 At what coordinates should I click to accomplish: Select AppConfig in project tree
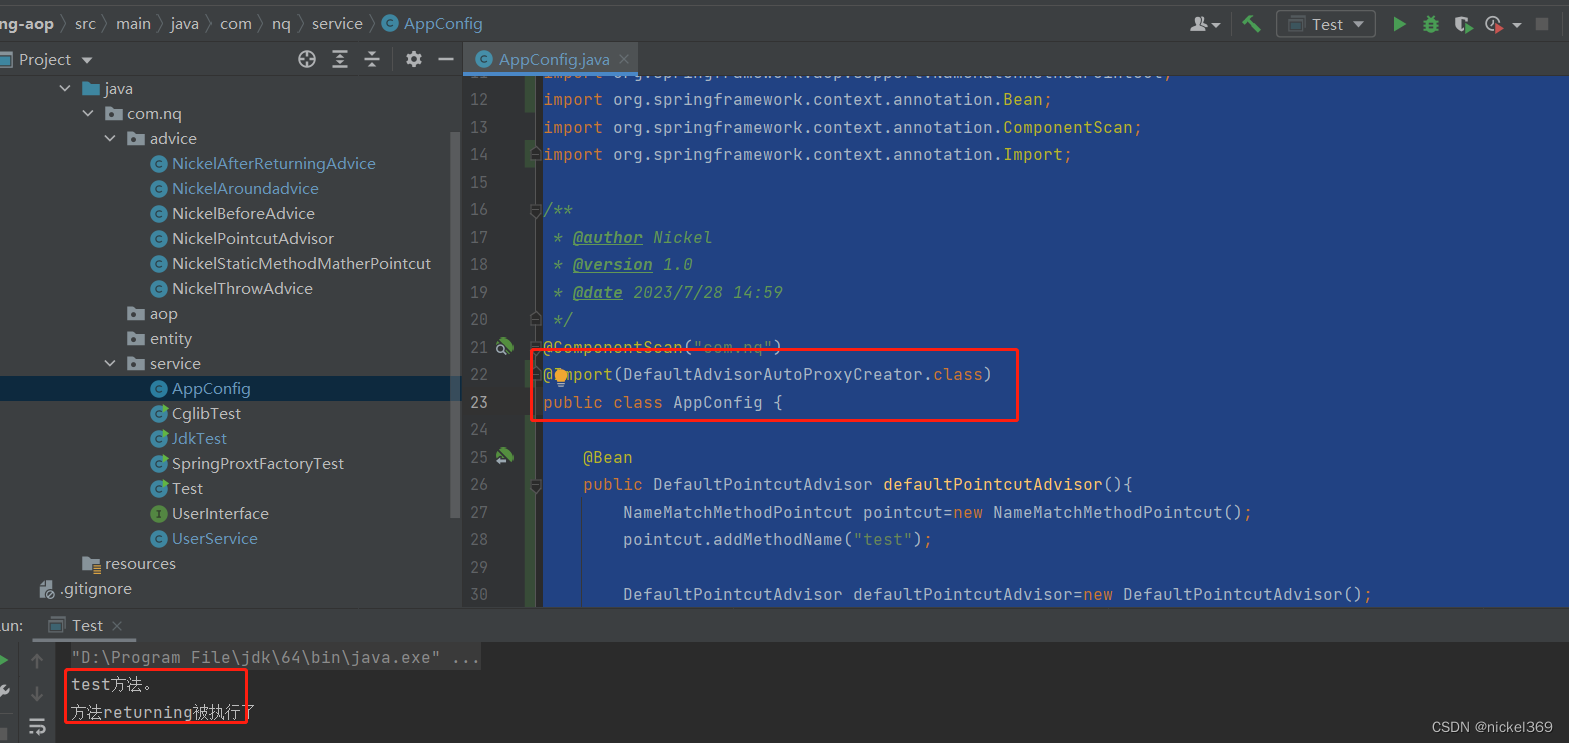pos(211,389)
